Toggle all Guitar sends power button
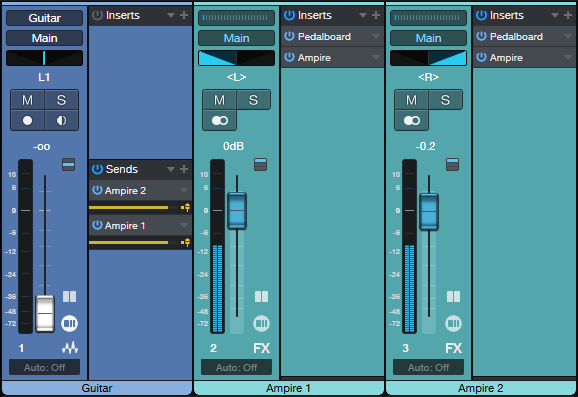Image resolution: width=578 pixels, height=397 pixels. [97, 169]
